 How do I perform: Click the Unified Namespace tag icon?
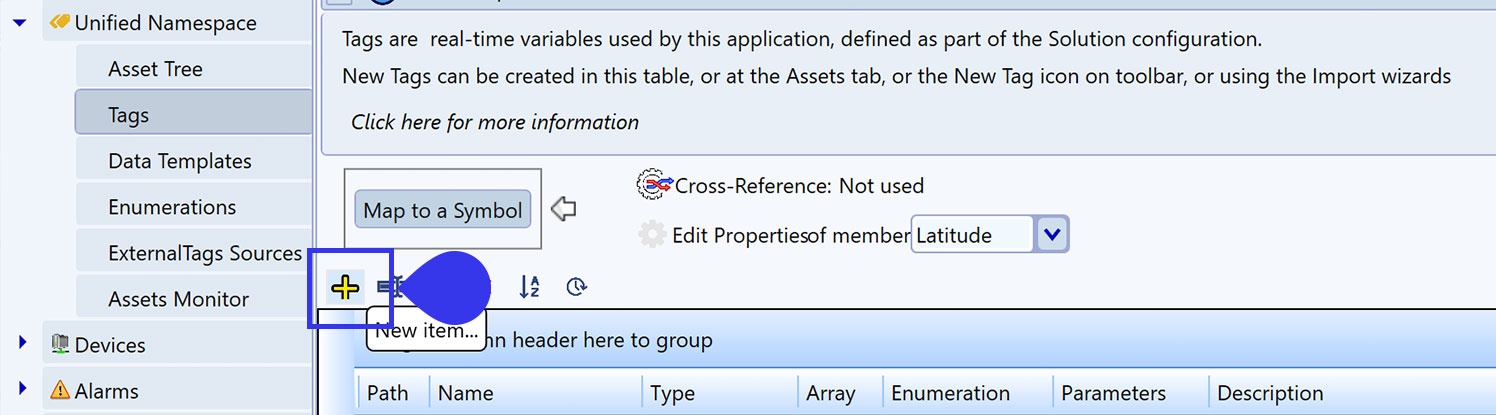(x=60, y=23)
